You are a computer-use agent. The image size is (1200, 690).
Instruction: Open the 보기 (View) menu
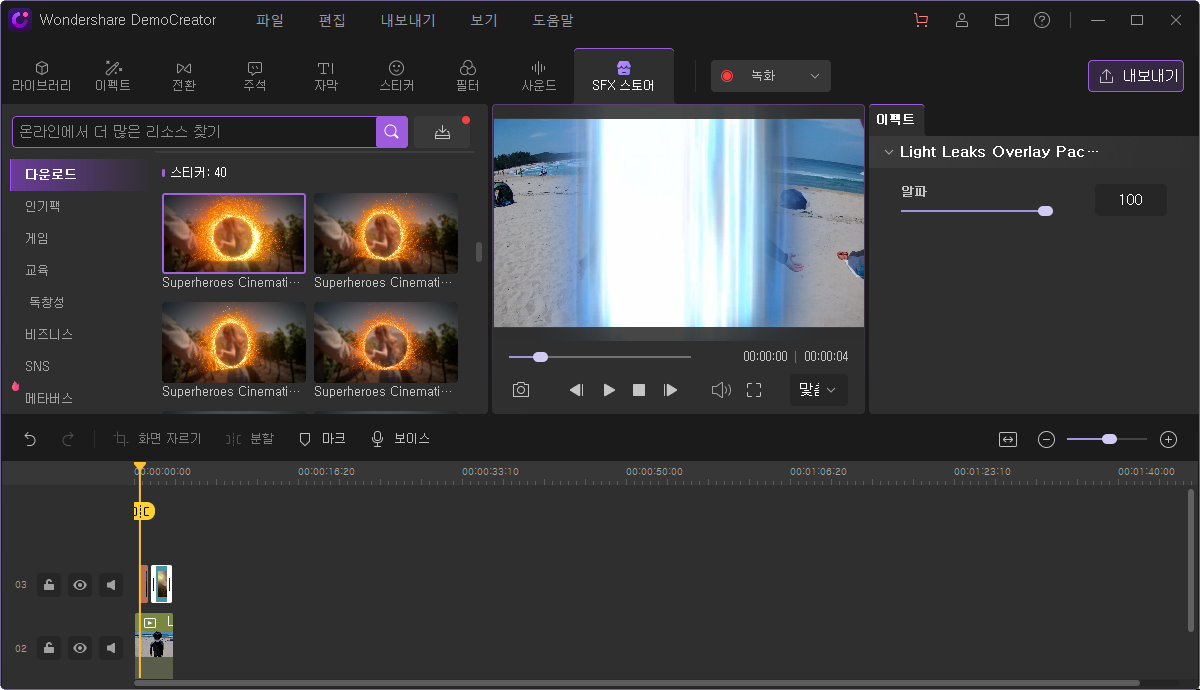pyautogui.click(x=482, y=20)
